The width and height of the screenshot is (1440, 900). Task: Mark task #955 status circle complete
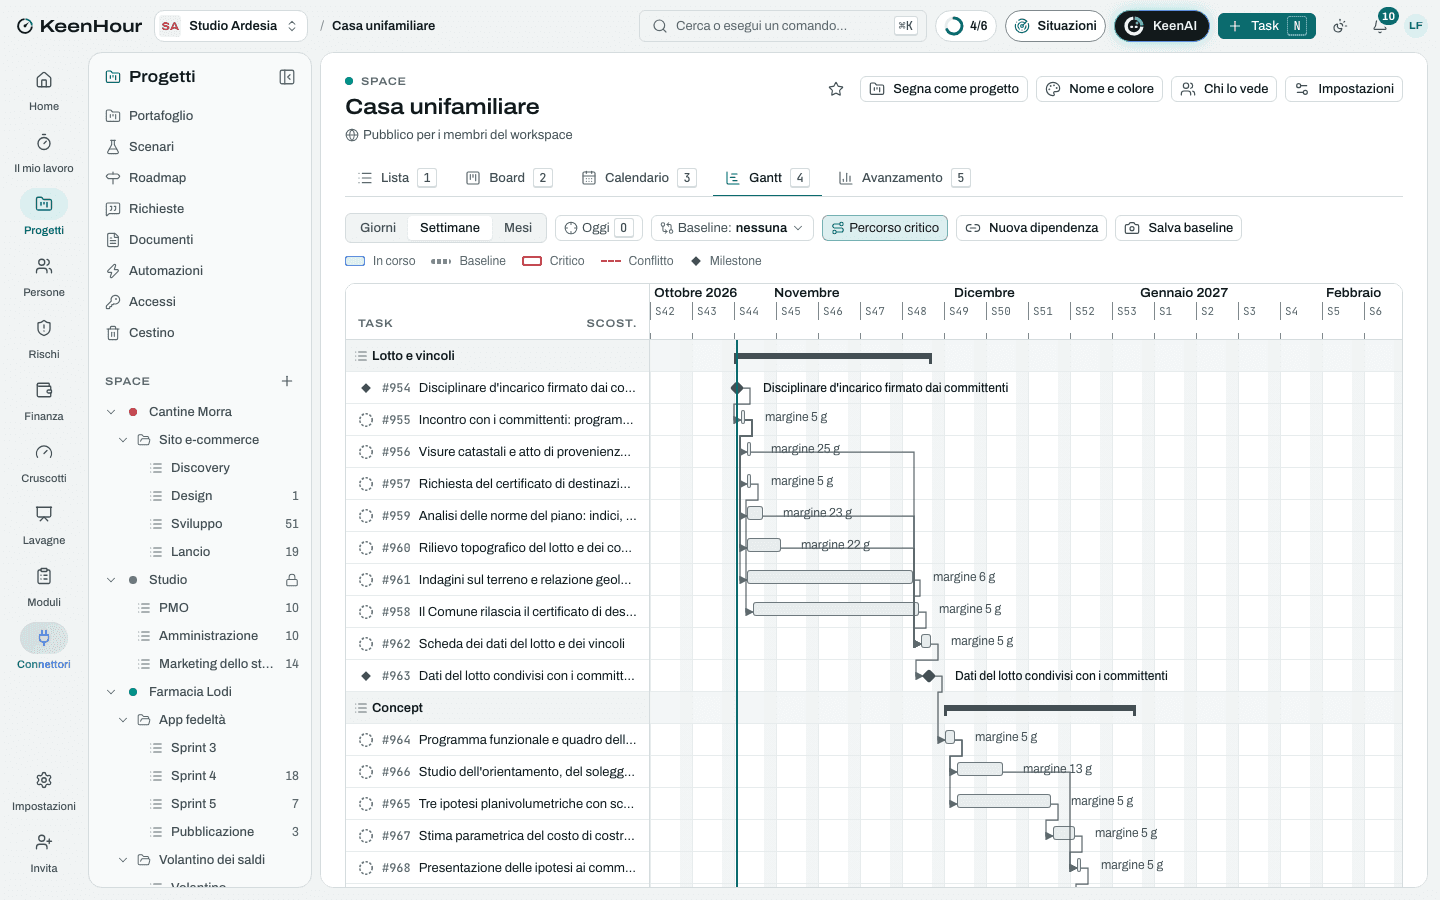[366, 420]
